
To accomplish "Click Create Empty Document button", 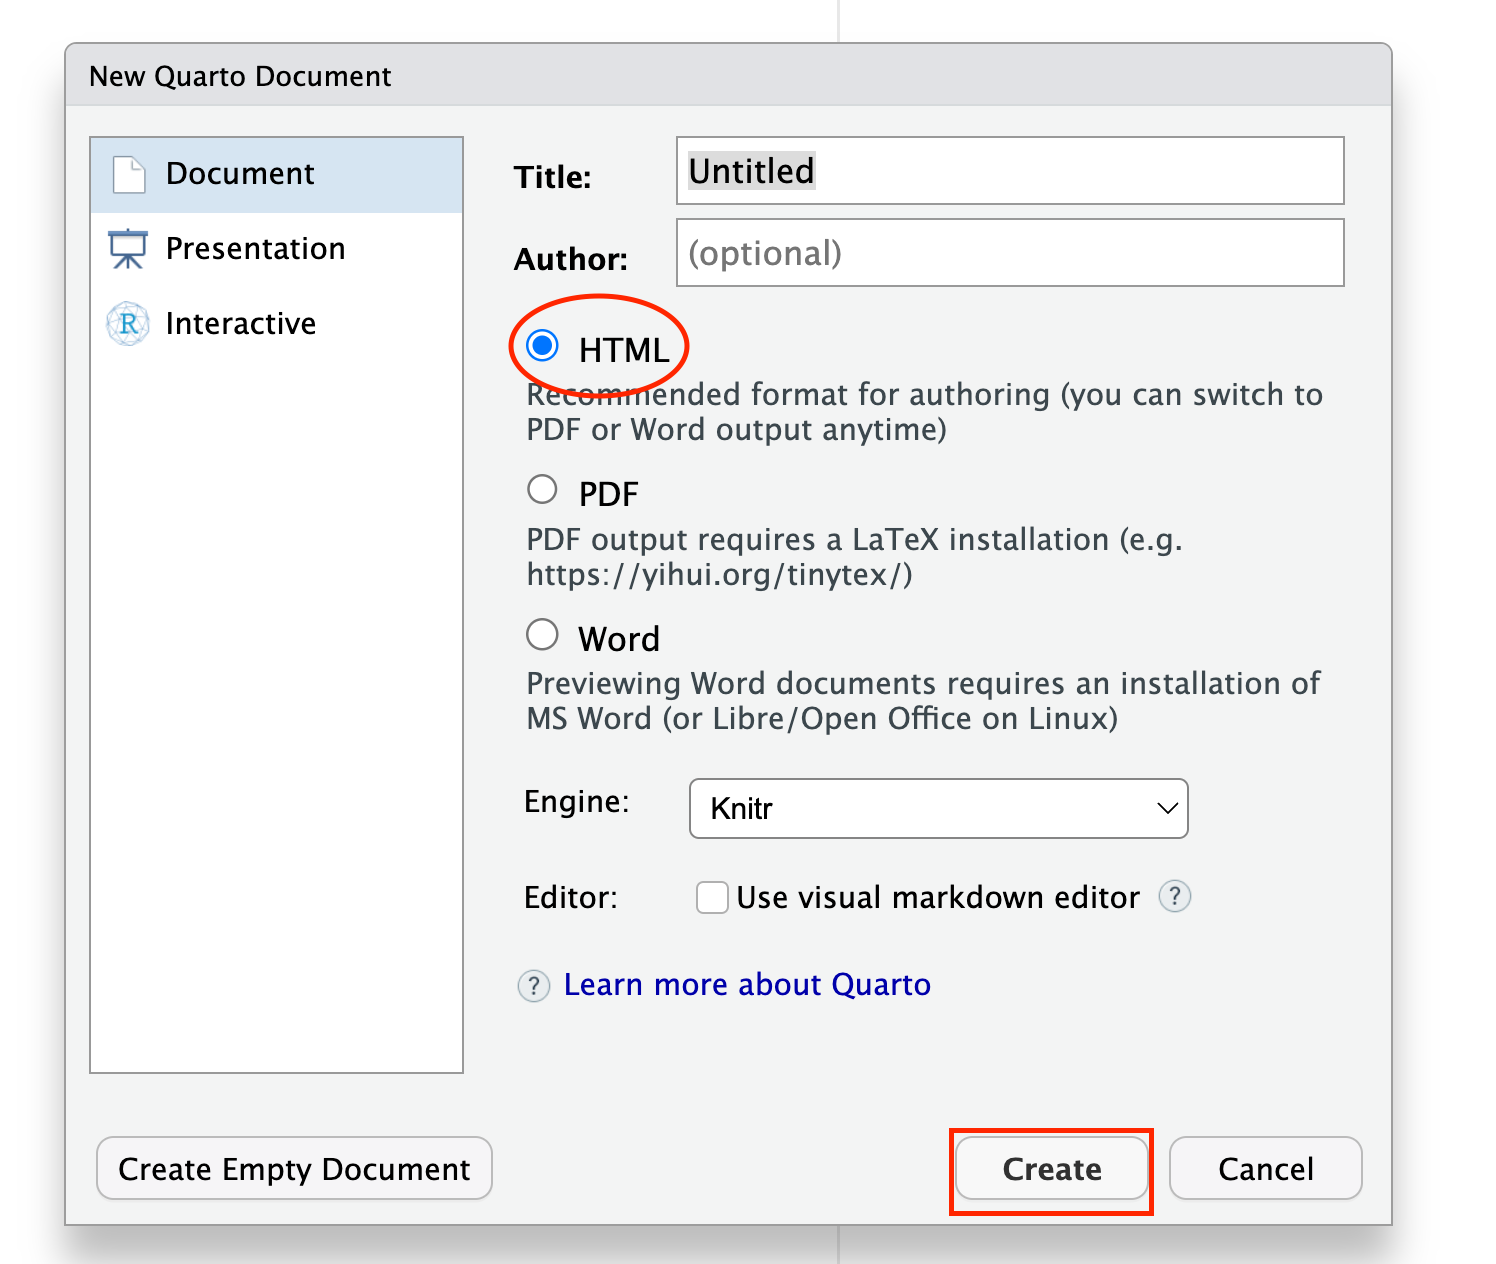I will pyautogui.click(x=294, y=1168).
